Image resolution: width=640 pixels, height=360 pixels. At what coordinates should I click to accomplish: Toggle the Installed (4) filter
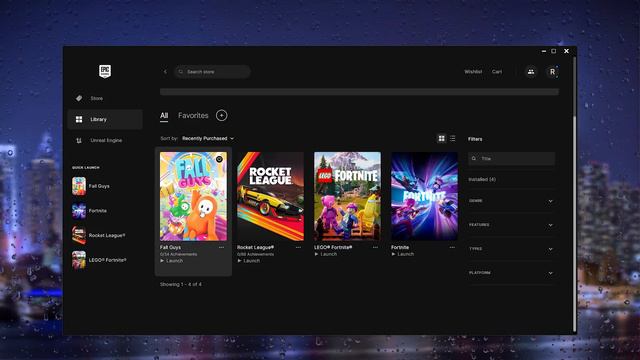(x=482, y=180)
